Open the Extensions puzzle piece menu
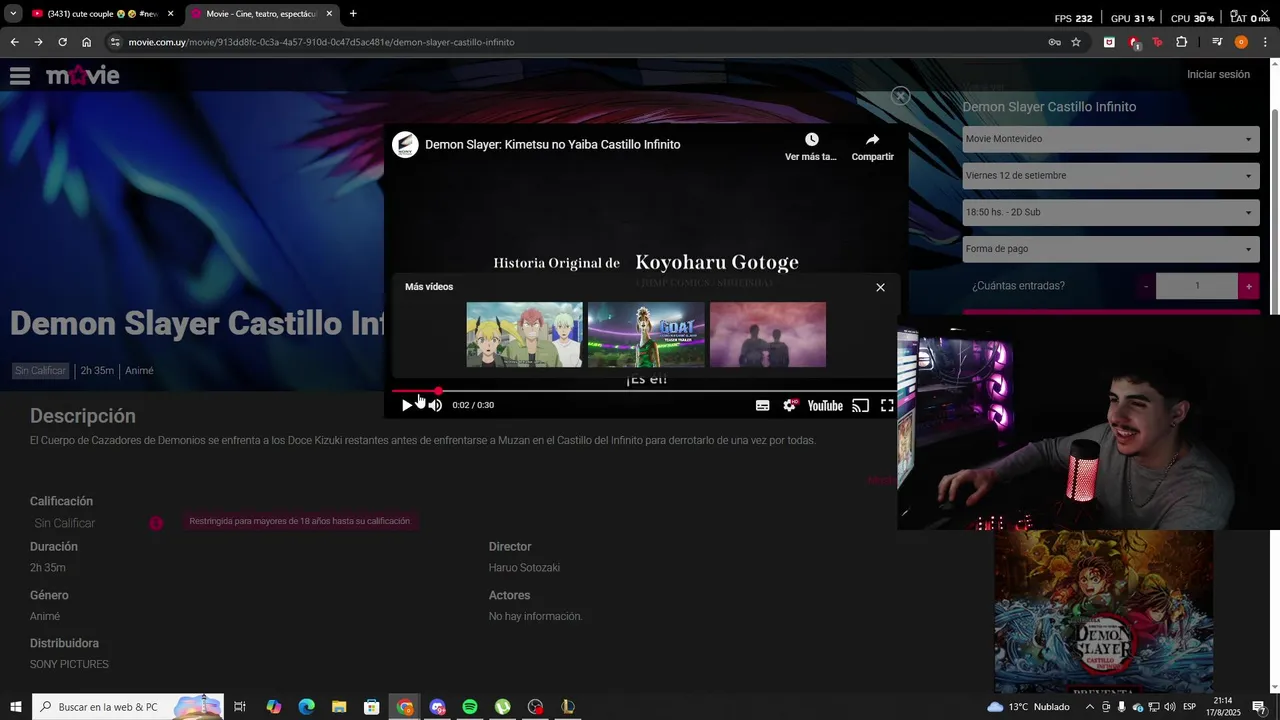 point(1182,42)
